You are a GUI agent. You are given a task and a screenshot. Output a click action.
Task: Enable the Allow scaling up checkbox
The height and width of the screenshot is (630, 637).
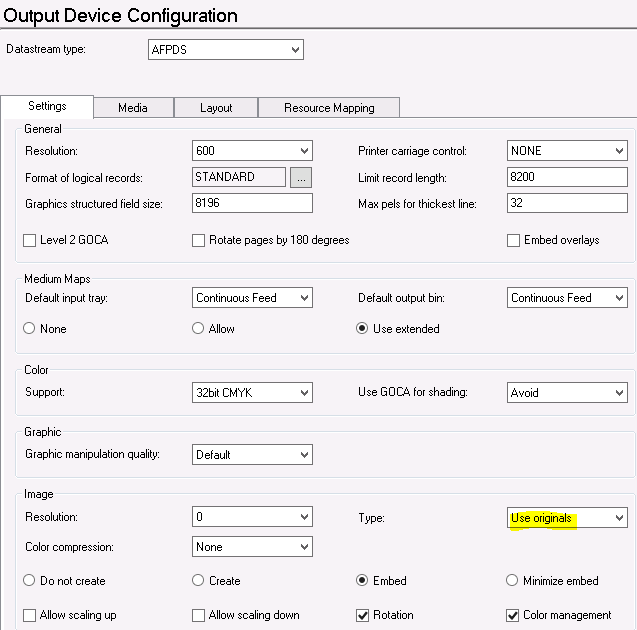tap(30, 615)
